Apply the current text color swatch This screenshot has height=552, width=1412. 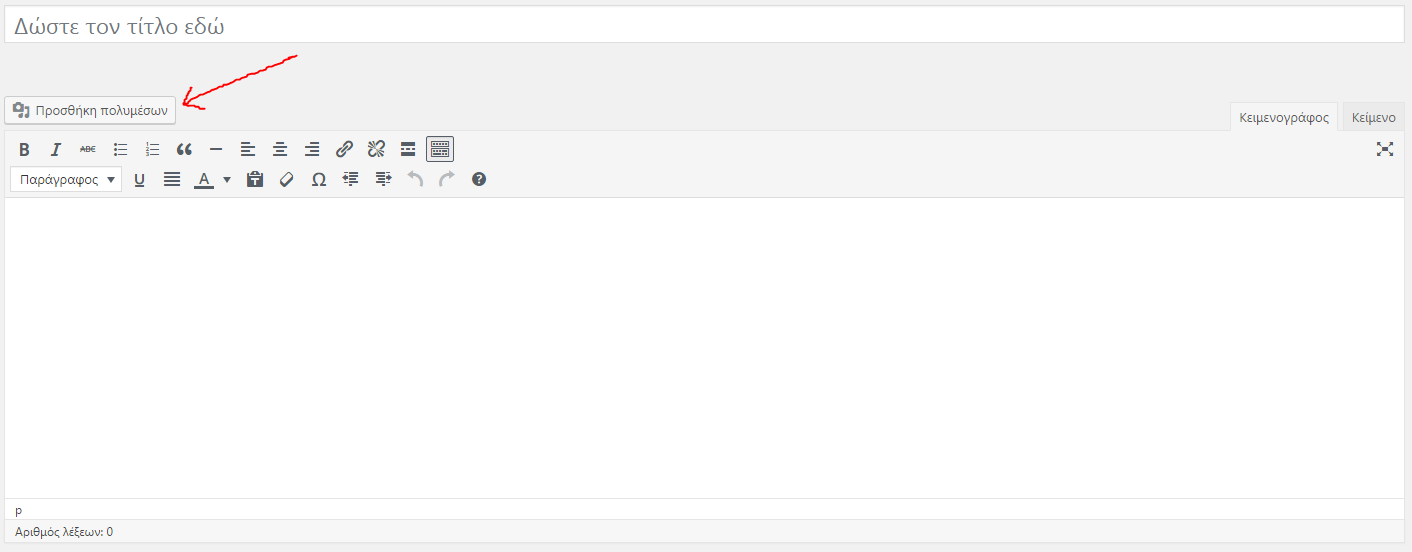(204, 180)
